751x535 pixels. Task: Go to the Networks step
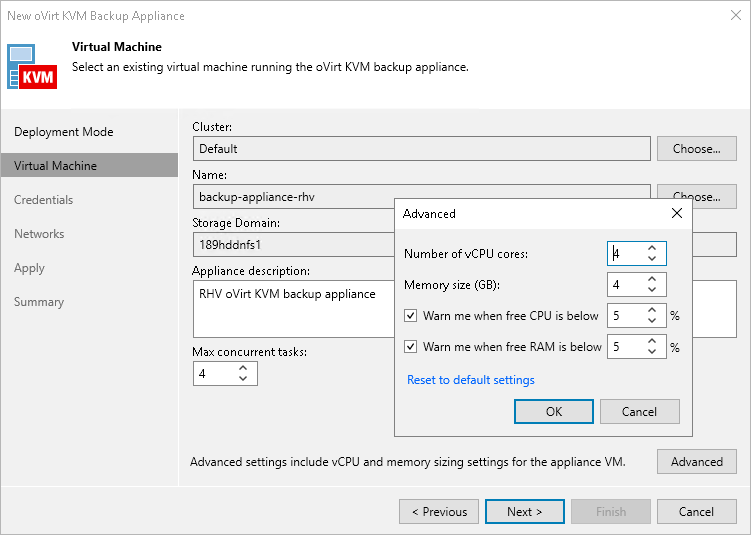[39, 234]
